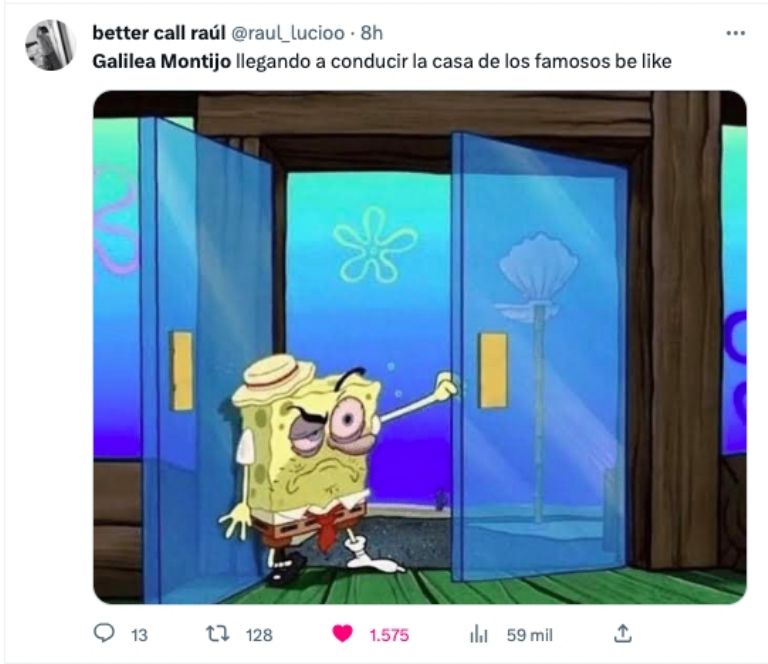The image size is (768, 664).
Task: Open the better call raúl display name
Action: (159, 33)
